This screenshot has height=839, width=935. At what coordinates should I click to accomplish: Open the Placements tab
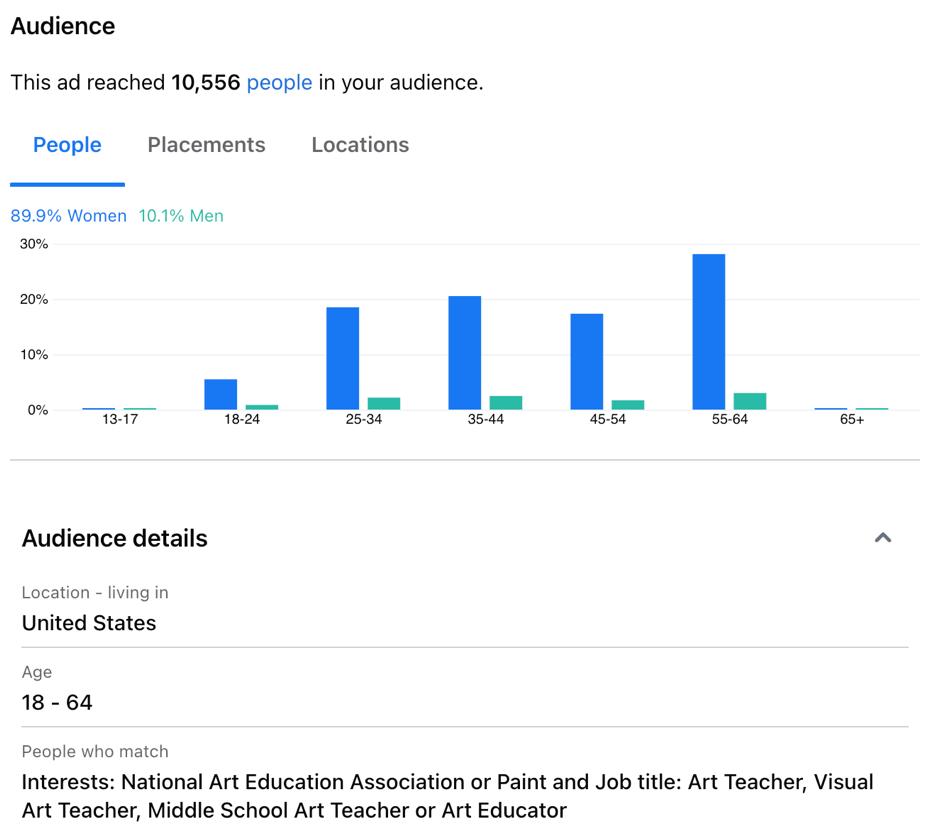[206, 145]
